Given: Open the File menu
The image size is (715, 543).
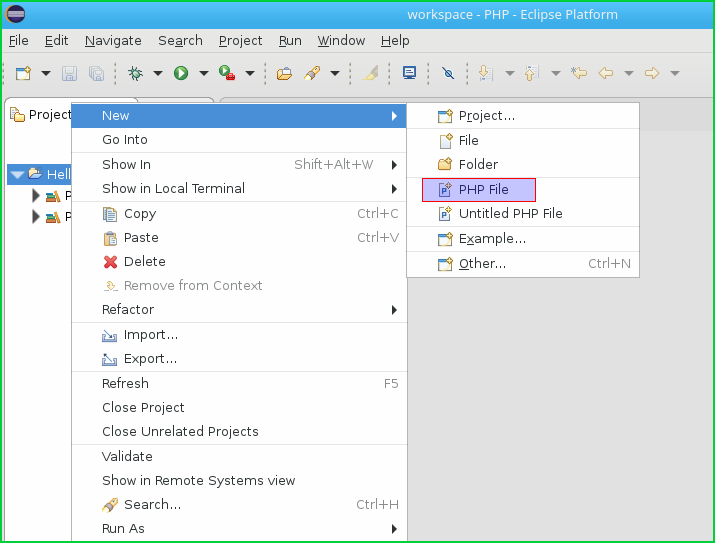Looking at the screenshot, I should 19,41.
